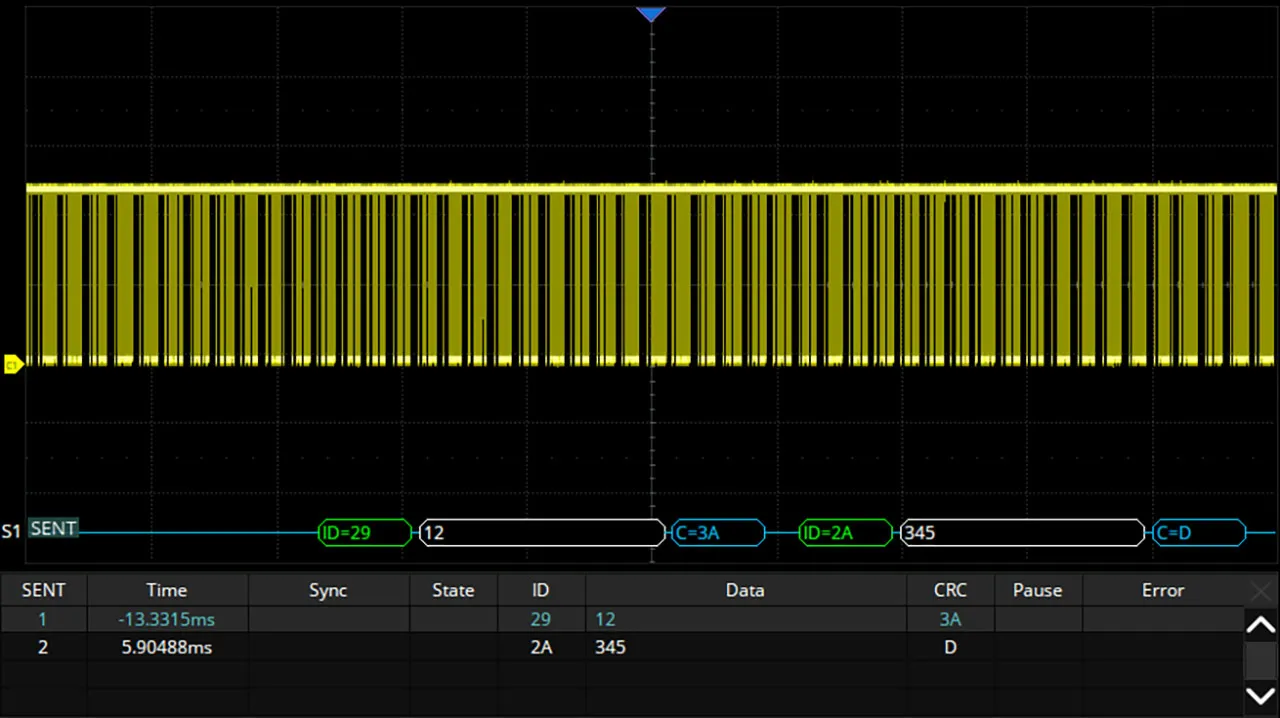Select the yellow channel 1 ground indicator
The height and width of the screenshot is (718, 1280).
(x=13, y=366)
